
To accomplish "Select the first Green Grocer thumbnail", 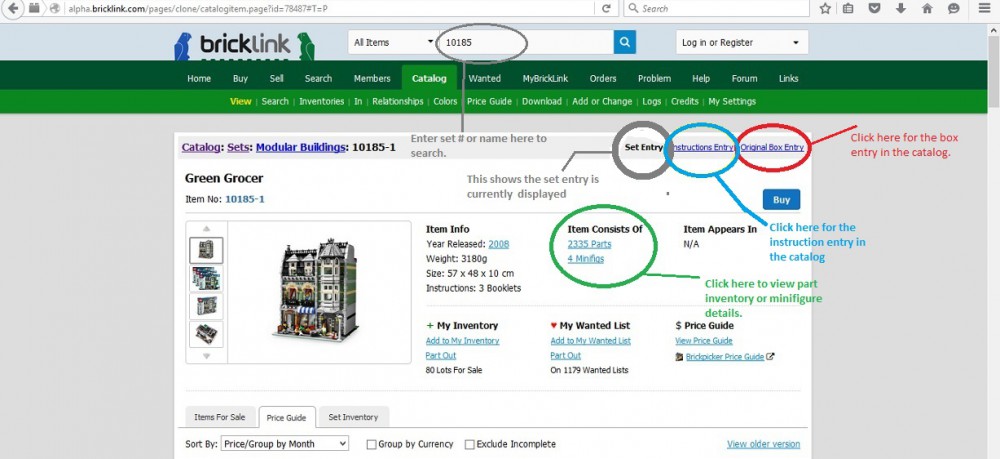I will pos(206,250).
